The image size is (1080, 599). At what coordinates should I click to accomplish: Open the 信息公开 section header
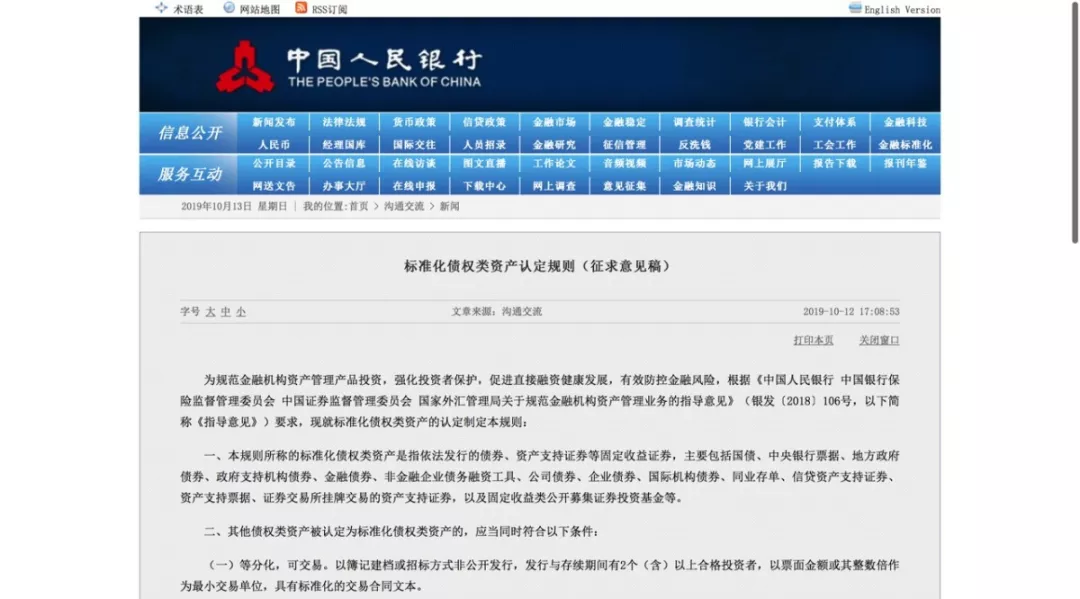[x=189, y=133]
